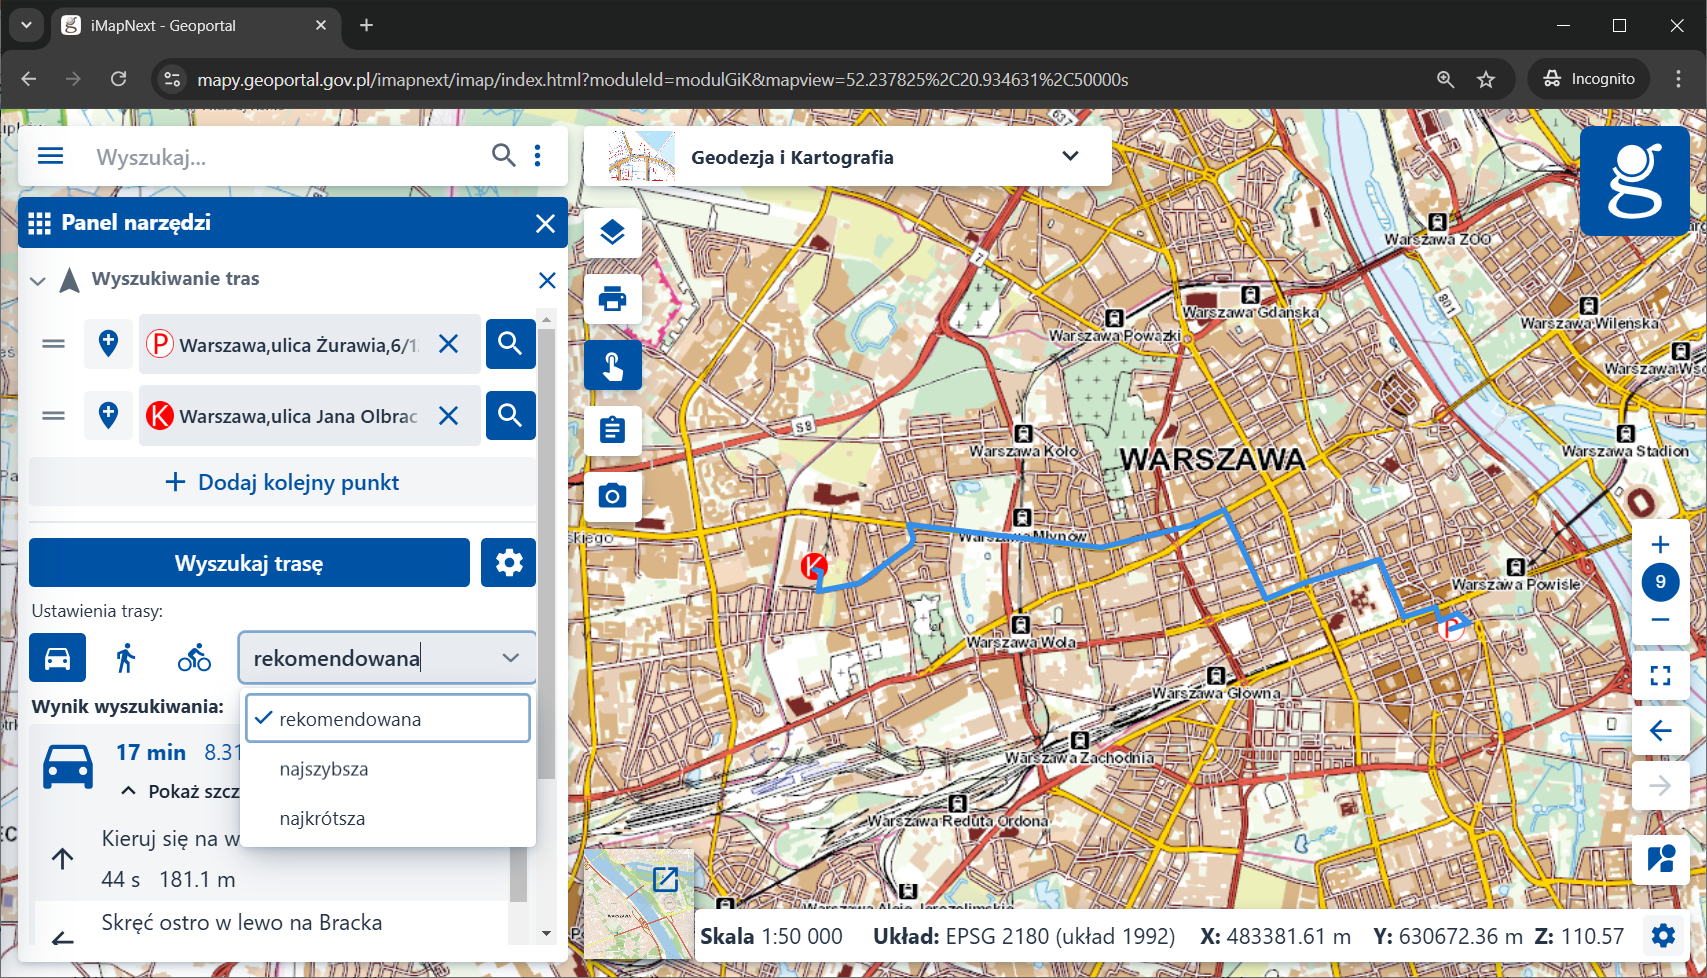The height and width of the screenshot is (978, 1707).
Task: Activate the identify pointer tool
Action: click(x=612, y=365)
